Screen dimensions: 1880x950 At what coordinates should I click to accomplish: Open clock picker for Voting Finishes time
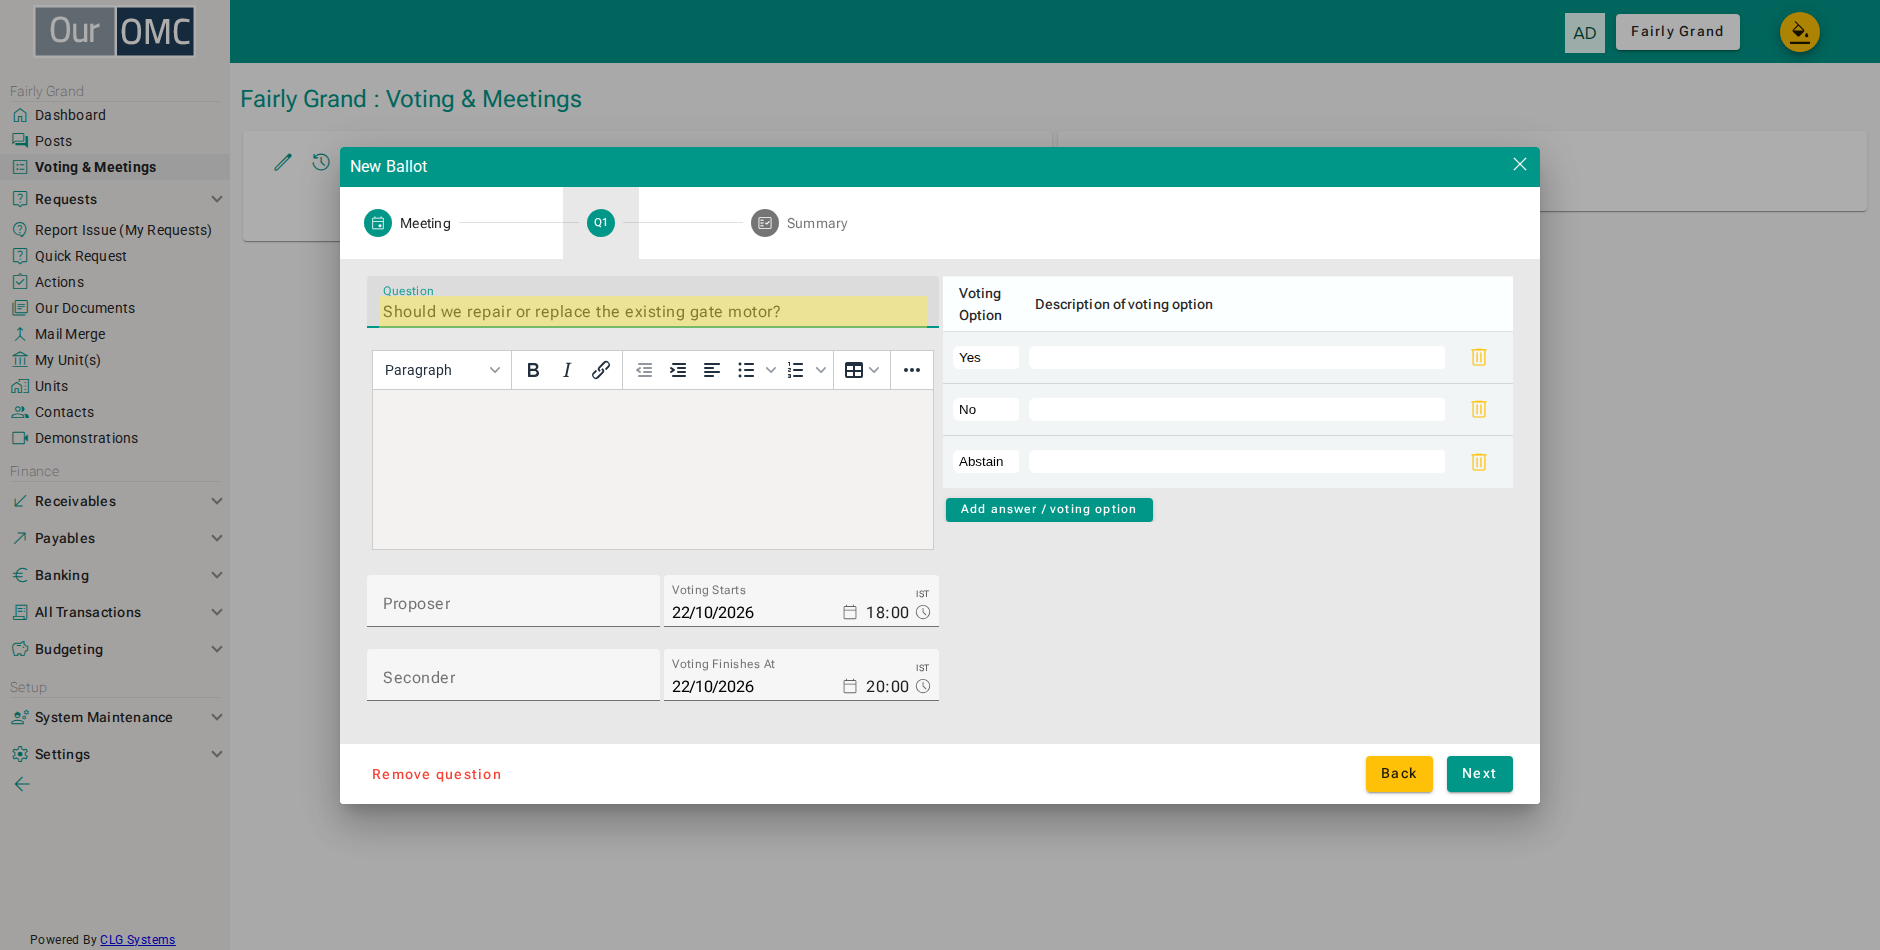tap(923, 686)
